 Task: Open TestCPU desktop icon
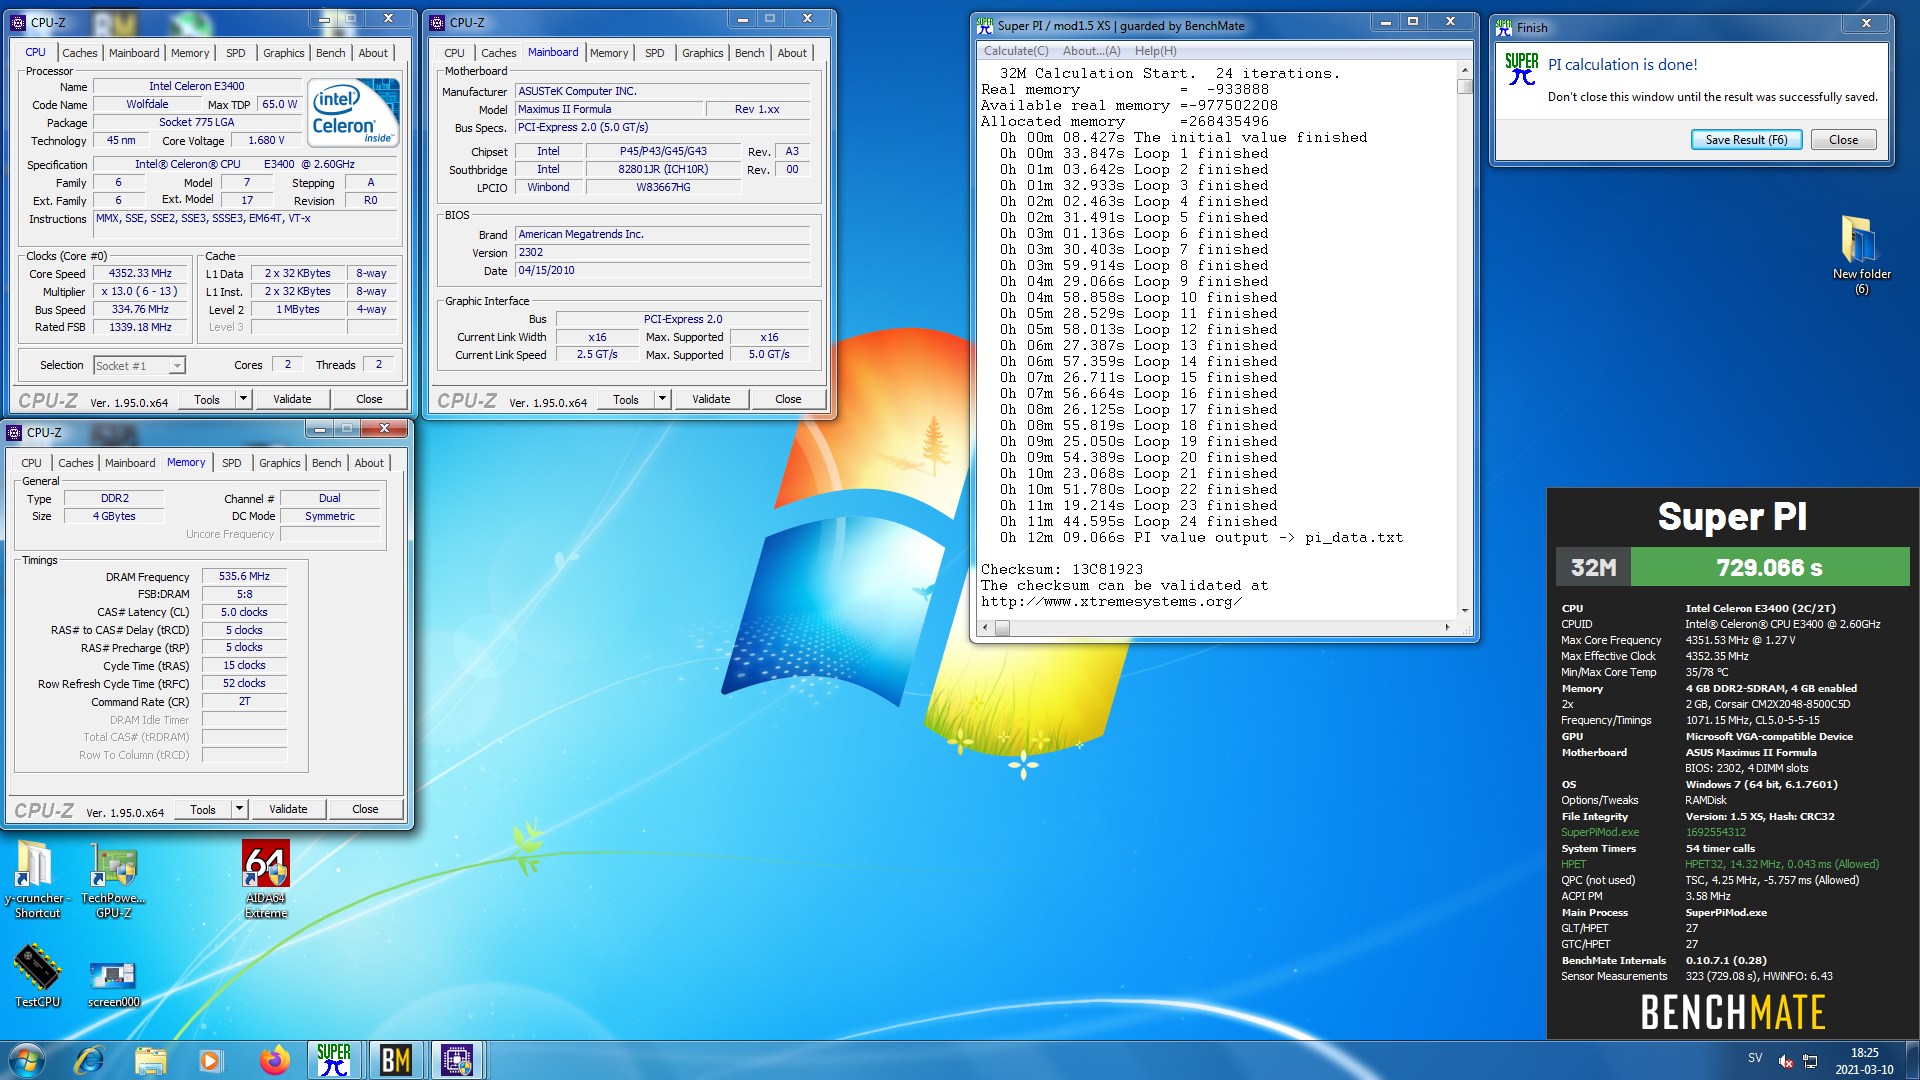37,976
